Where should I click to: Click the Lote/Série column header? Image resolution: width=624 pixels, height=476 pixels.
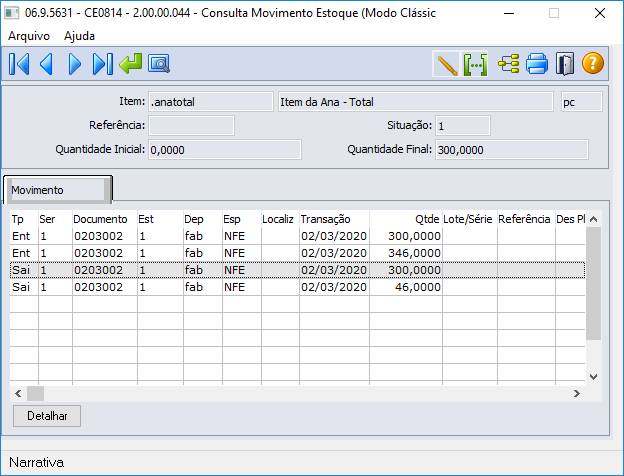(470, 219)
